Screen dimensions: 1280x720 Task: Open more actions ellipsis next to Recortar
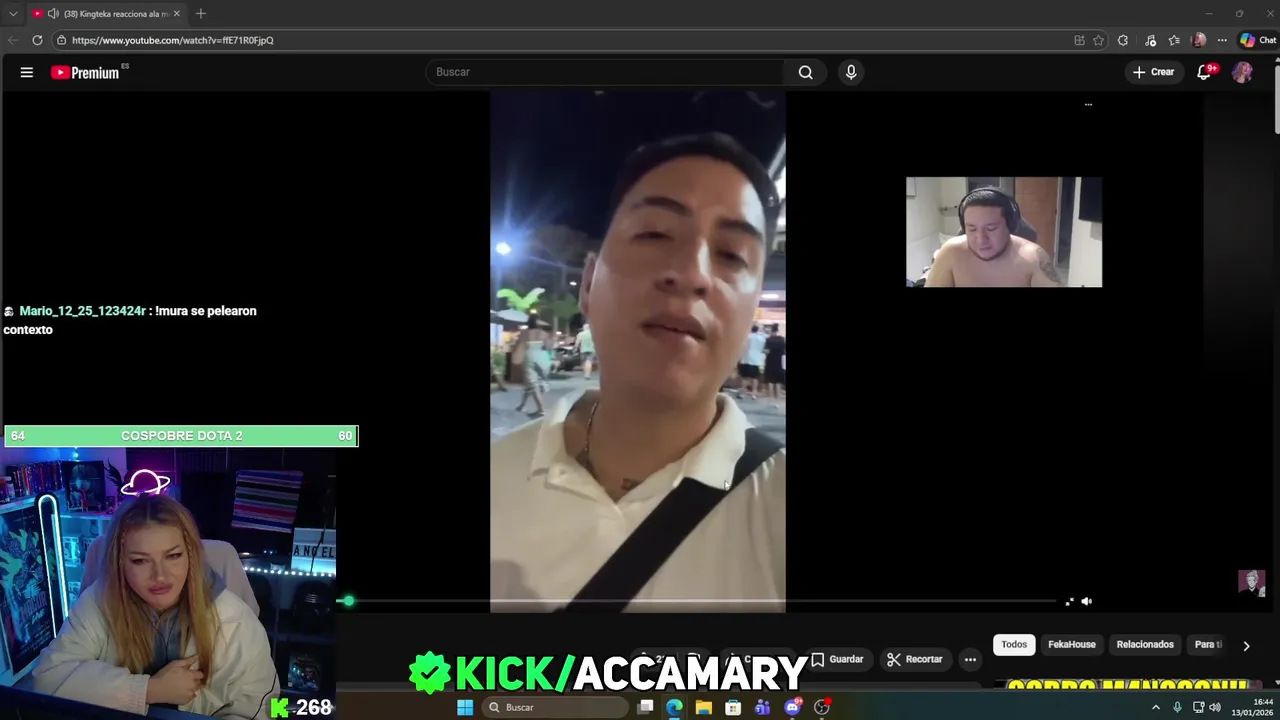(970, 659)
